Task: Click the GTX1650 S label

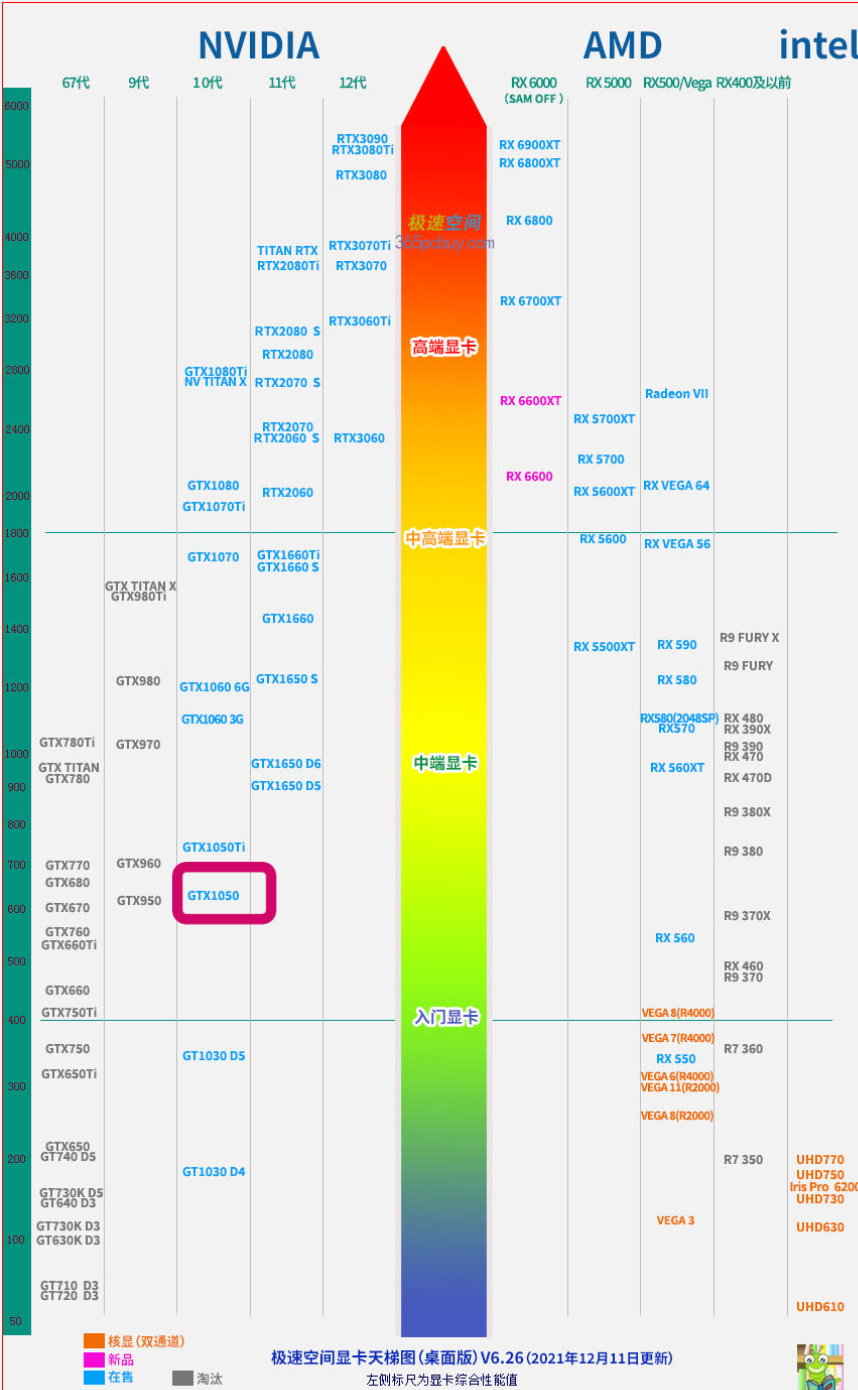Action: [287, 679]
